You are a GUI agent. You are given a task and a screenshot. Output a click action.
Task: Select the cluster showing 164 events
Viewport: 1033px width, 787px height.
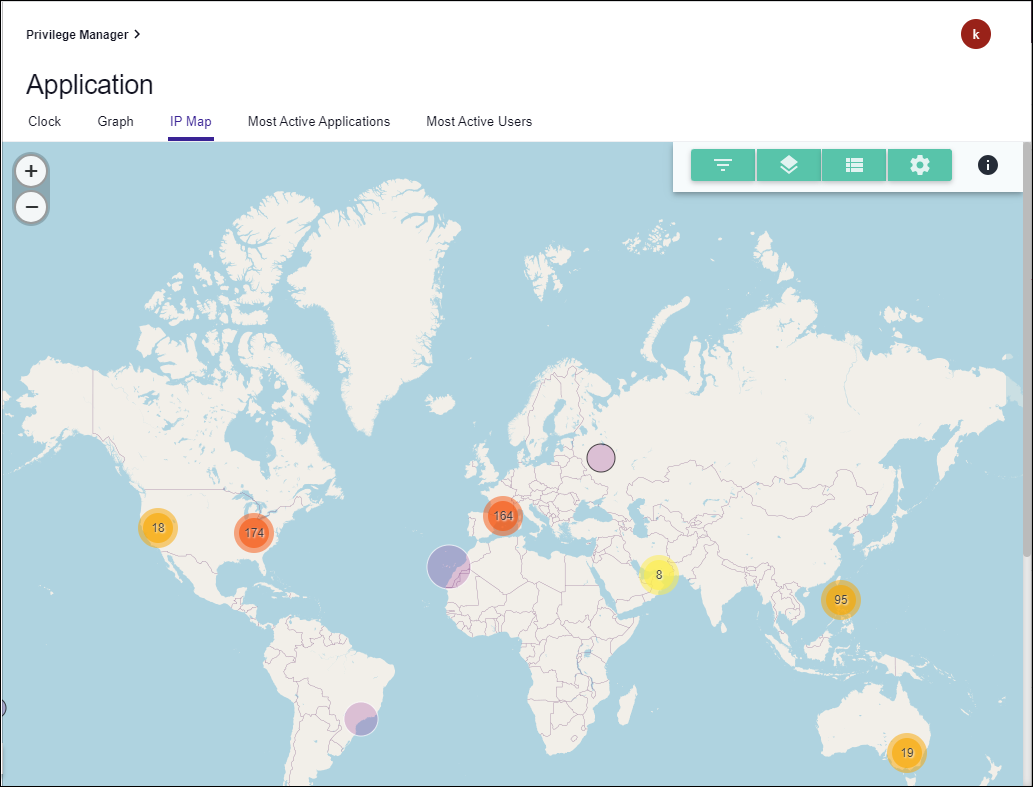(x=503, y=515)
